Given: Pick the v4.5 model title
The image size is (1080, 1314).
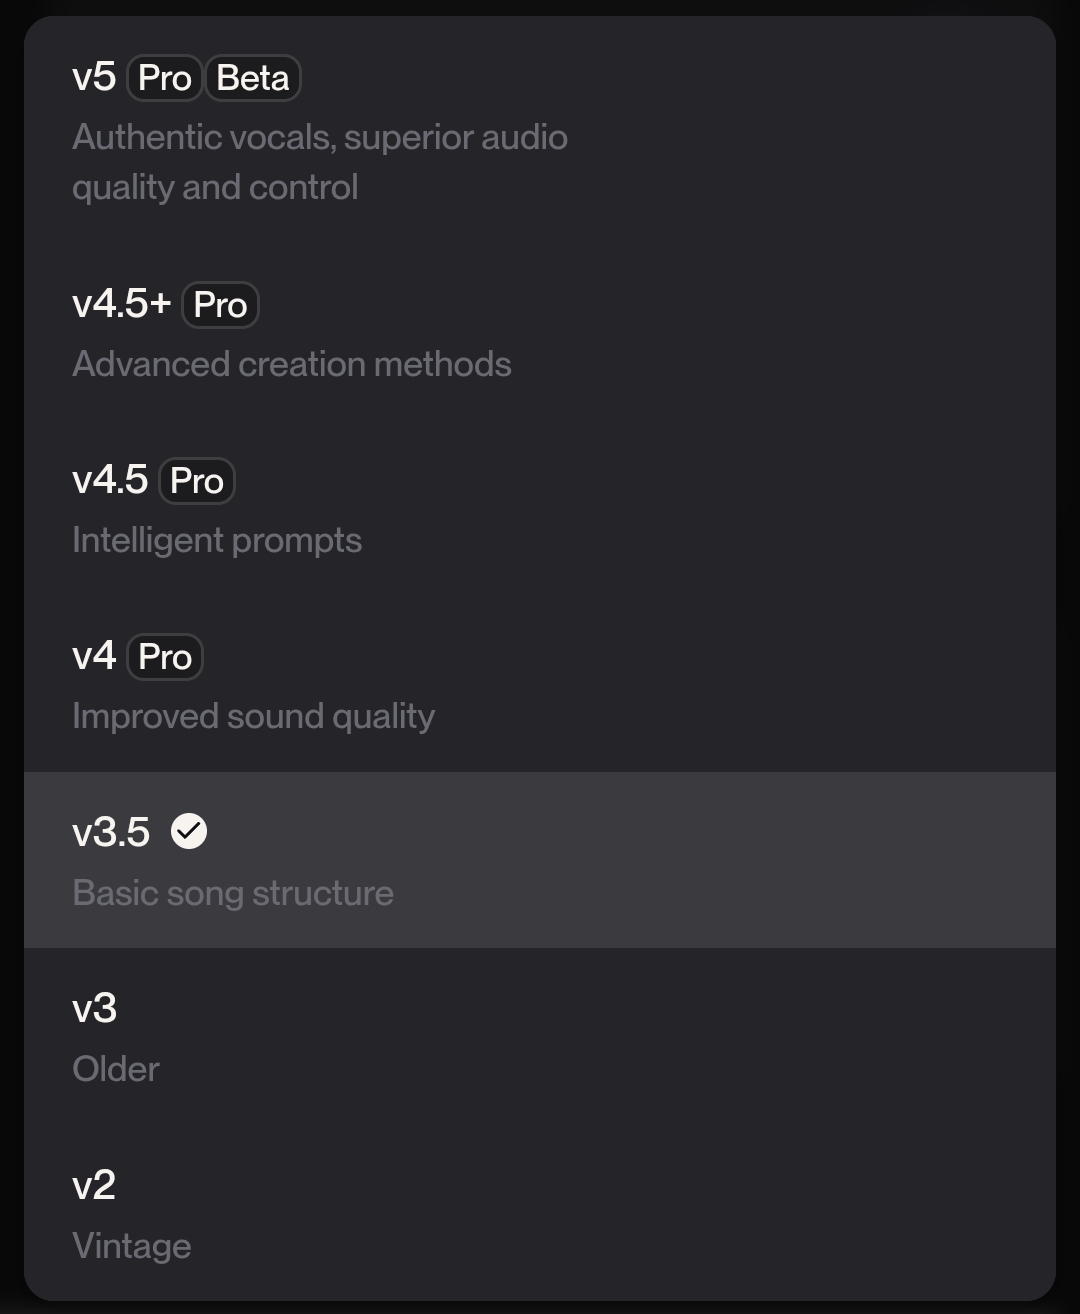Looking at the screenshot, I should tap(110, 480).
